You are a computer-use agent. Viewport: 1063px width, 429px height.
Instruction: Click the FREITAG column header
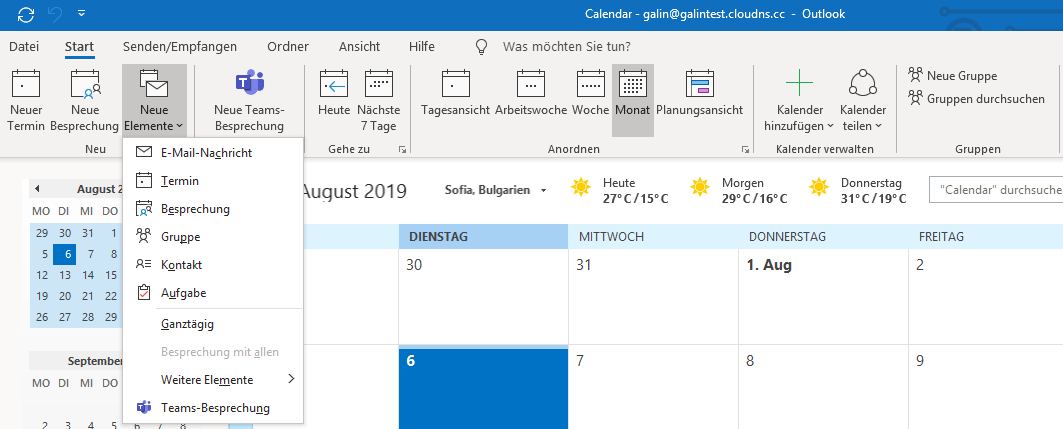[x=986, y=237]
